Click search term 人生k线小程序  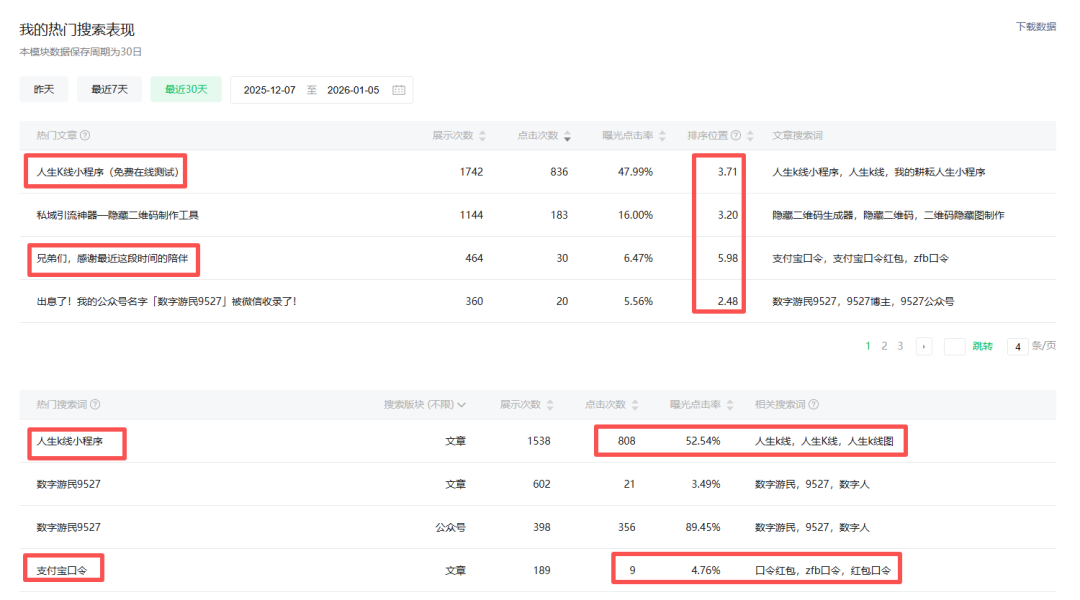[x=70, y=442]
